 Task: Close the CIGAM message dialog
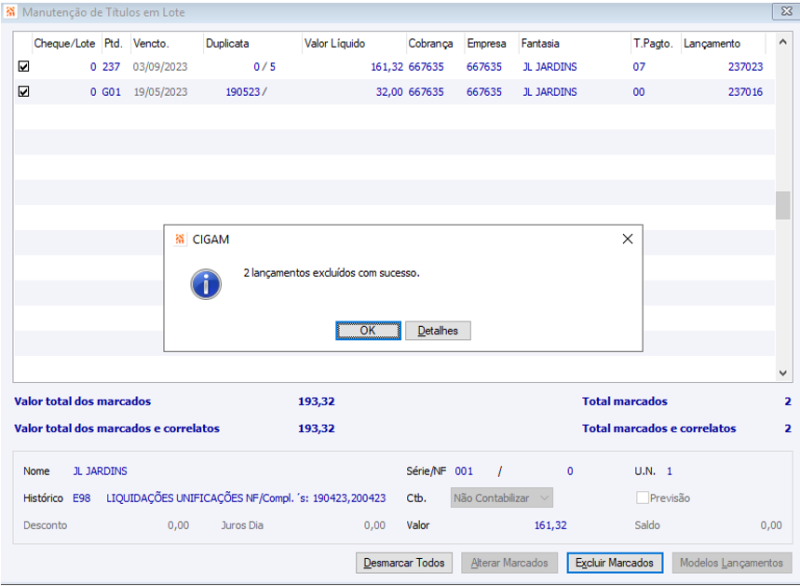tap(628, 239)
